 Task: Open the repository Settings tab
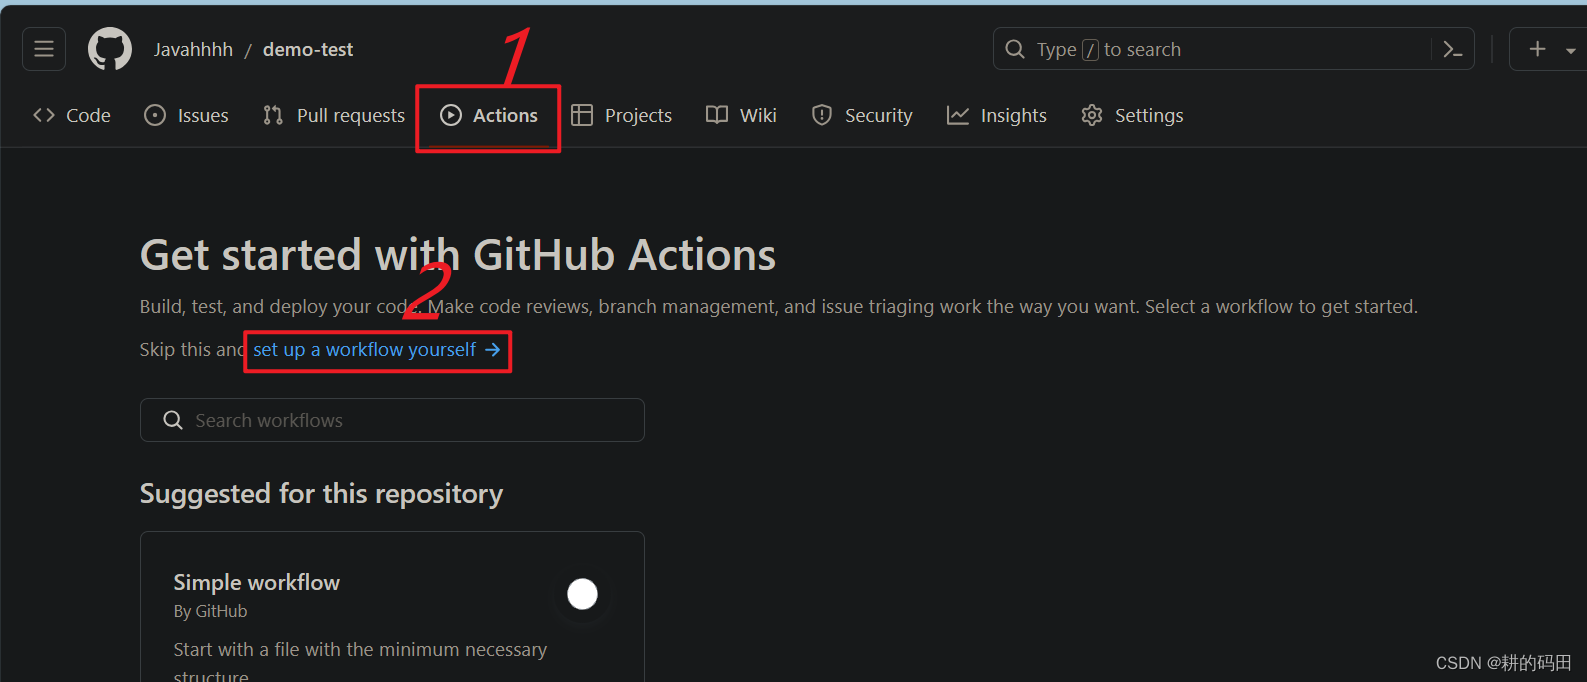pos(1132,115)
